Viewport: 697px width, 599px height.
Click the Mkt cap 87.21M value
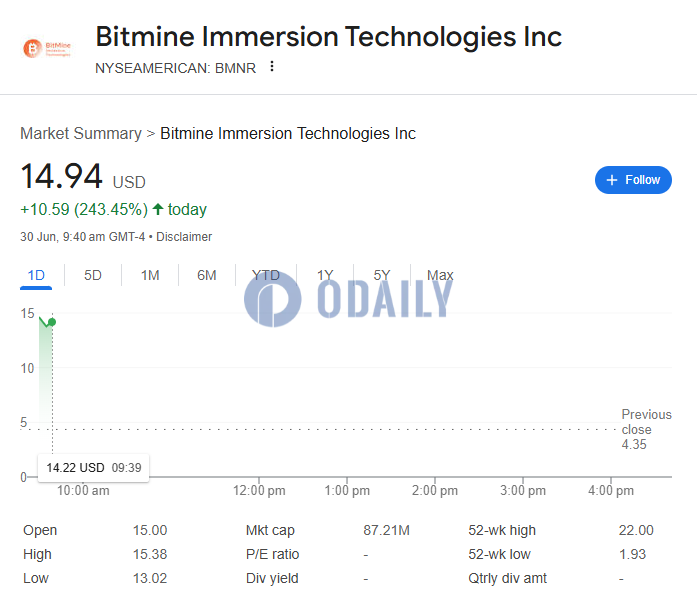384,530
